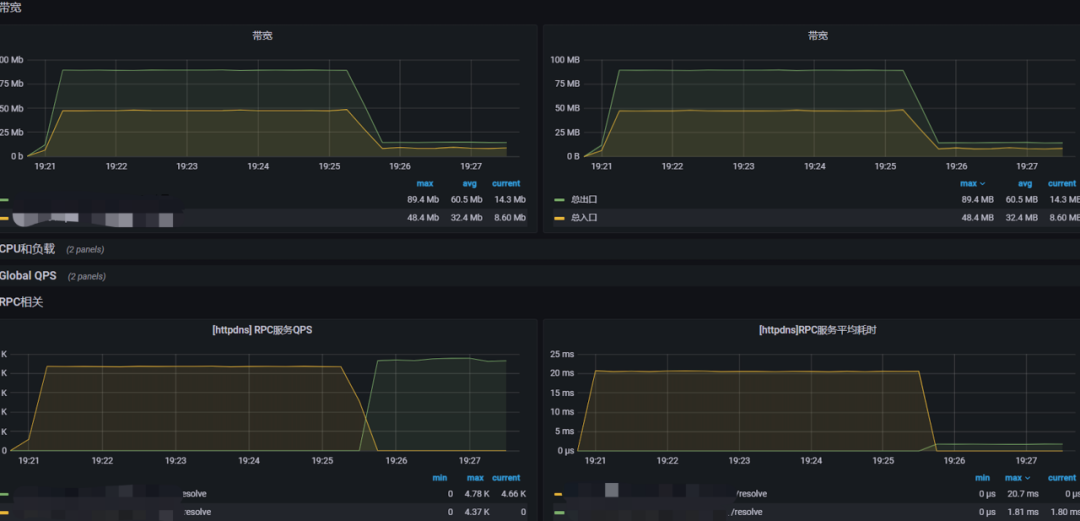
Task: Sort RPC QPS legend by min
Action: (x=439, y=478)
